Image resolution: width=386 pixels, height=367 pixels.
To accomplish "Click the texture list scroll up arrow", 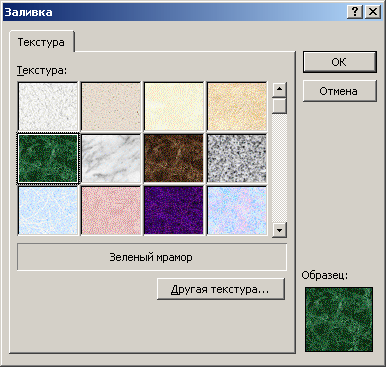I will pos(279,89).
